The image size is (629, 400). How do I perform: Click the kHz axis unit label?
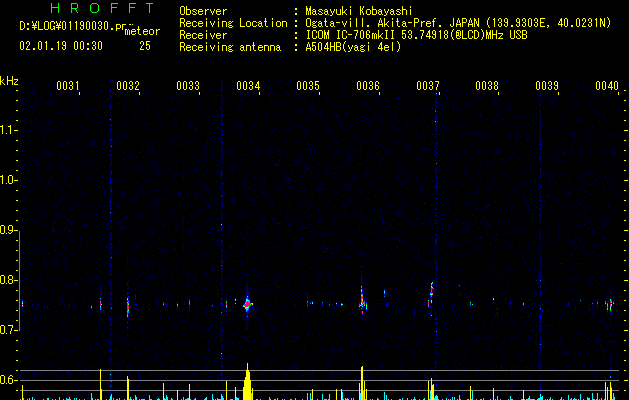[x=9, y=81]
